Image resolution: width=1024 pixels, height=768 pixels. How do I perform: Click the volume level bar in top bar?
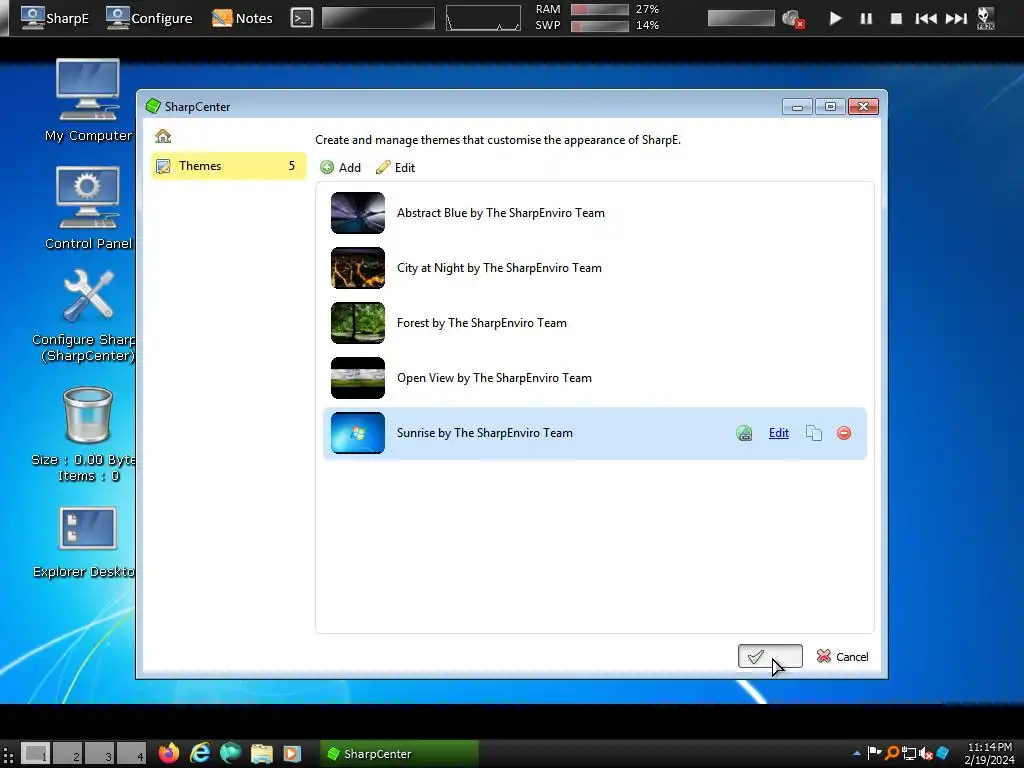741,18
